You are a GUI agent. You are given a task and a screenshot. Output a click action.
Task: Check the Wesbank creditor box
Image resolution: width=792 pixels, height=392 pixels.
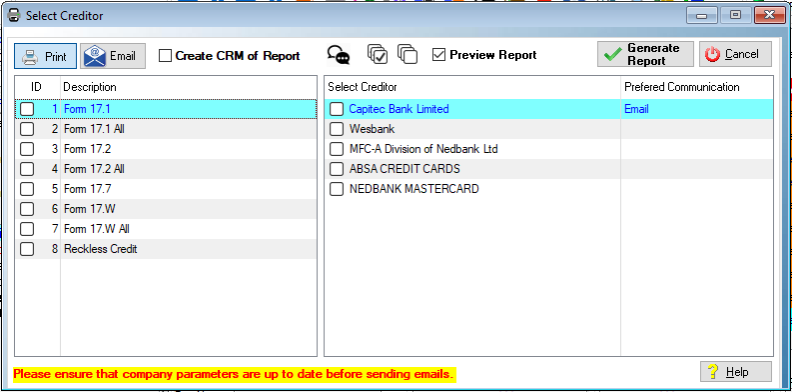tap(336, 129)
